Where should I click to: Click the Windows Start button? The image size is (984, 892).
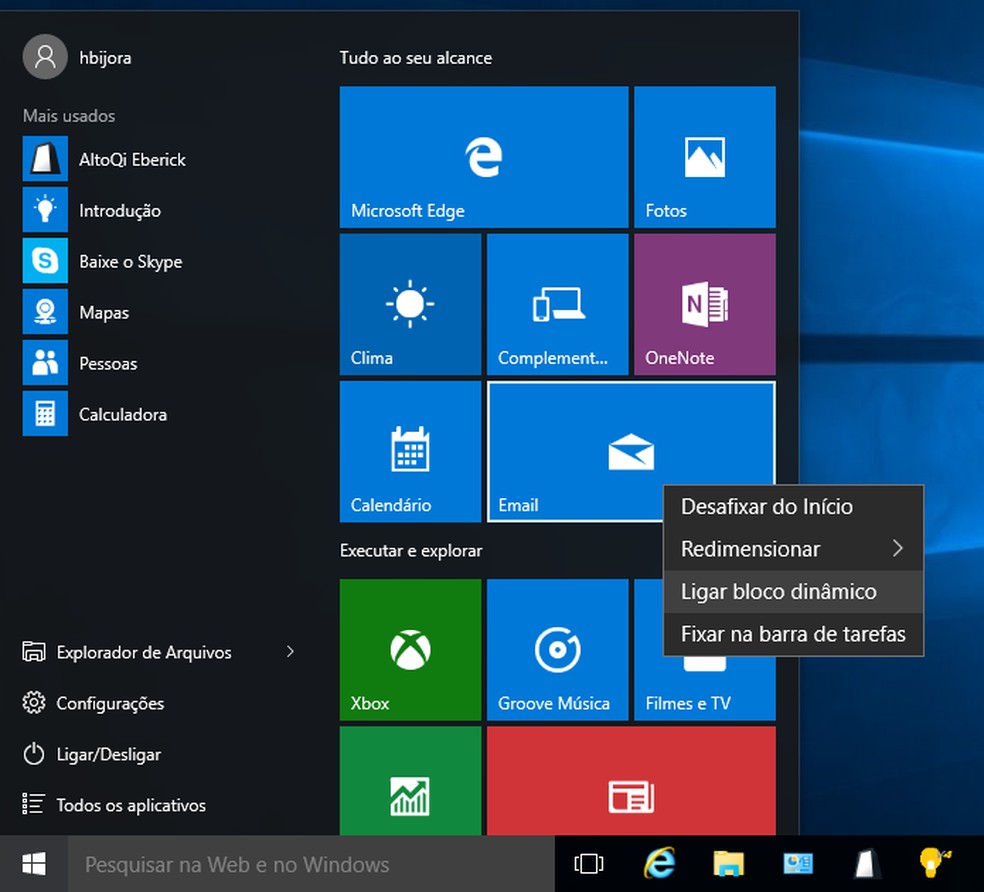(x=33, y=864)
